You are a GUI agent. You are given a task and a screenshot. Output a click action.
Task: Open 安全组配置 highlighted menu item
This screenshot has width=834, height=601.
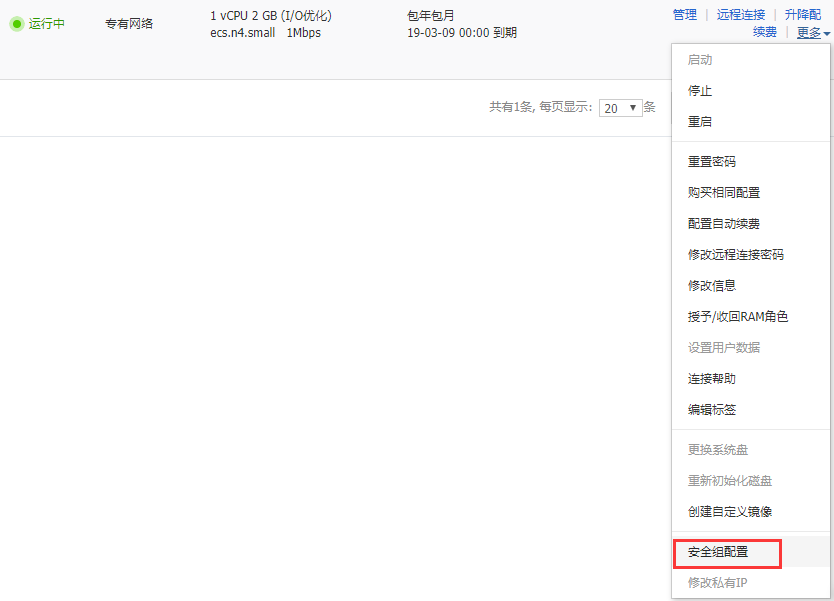tap(718, 552)
